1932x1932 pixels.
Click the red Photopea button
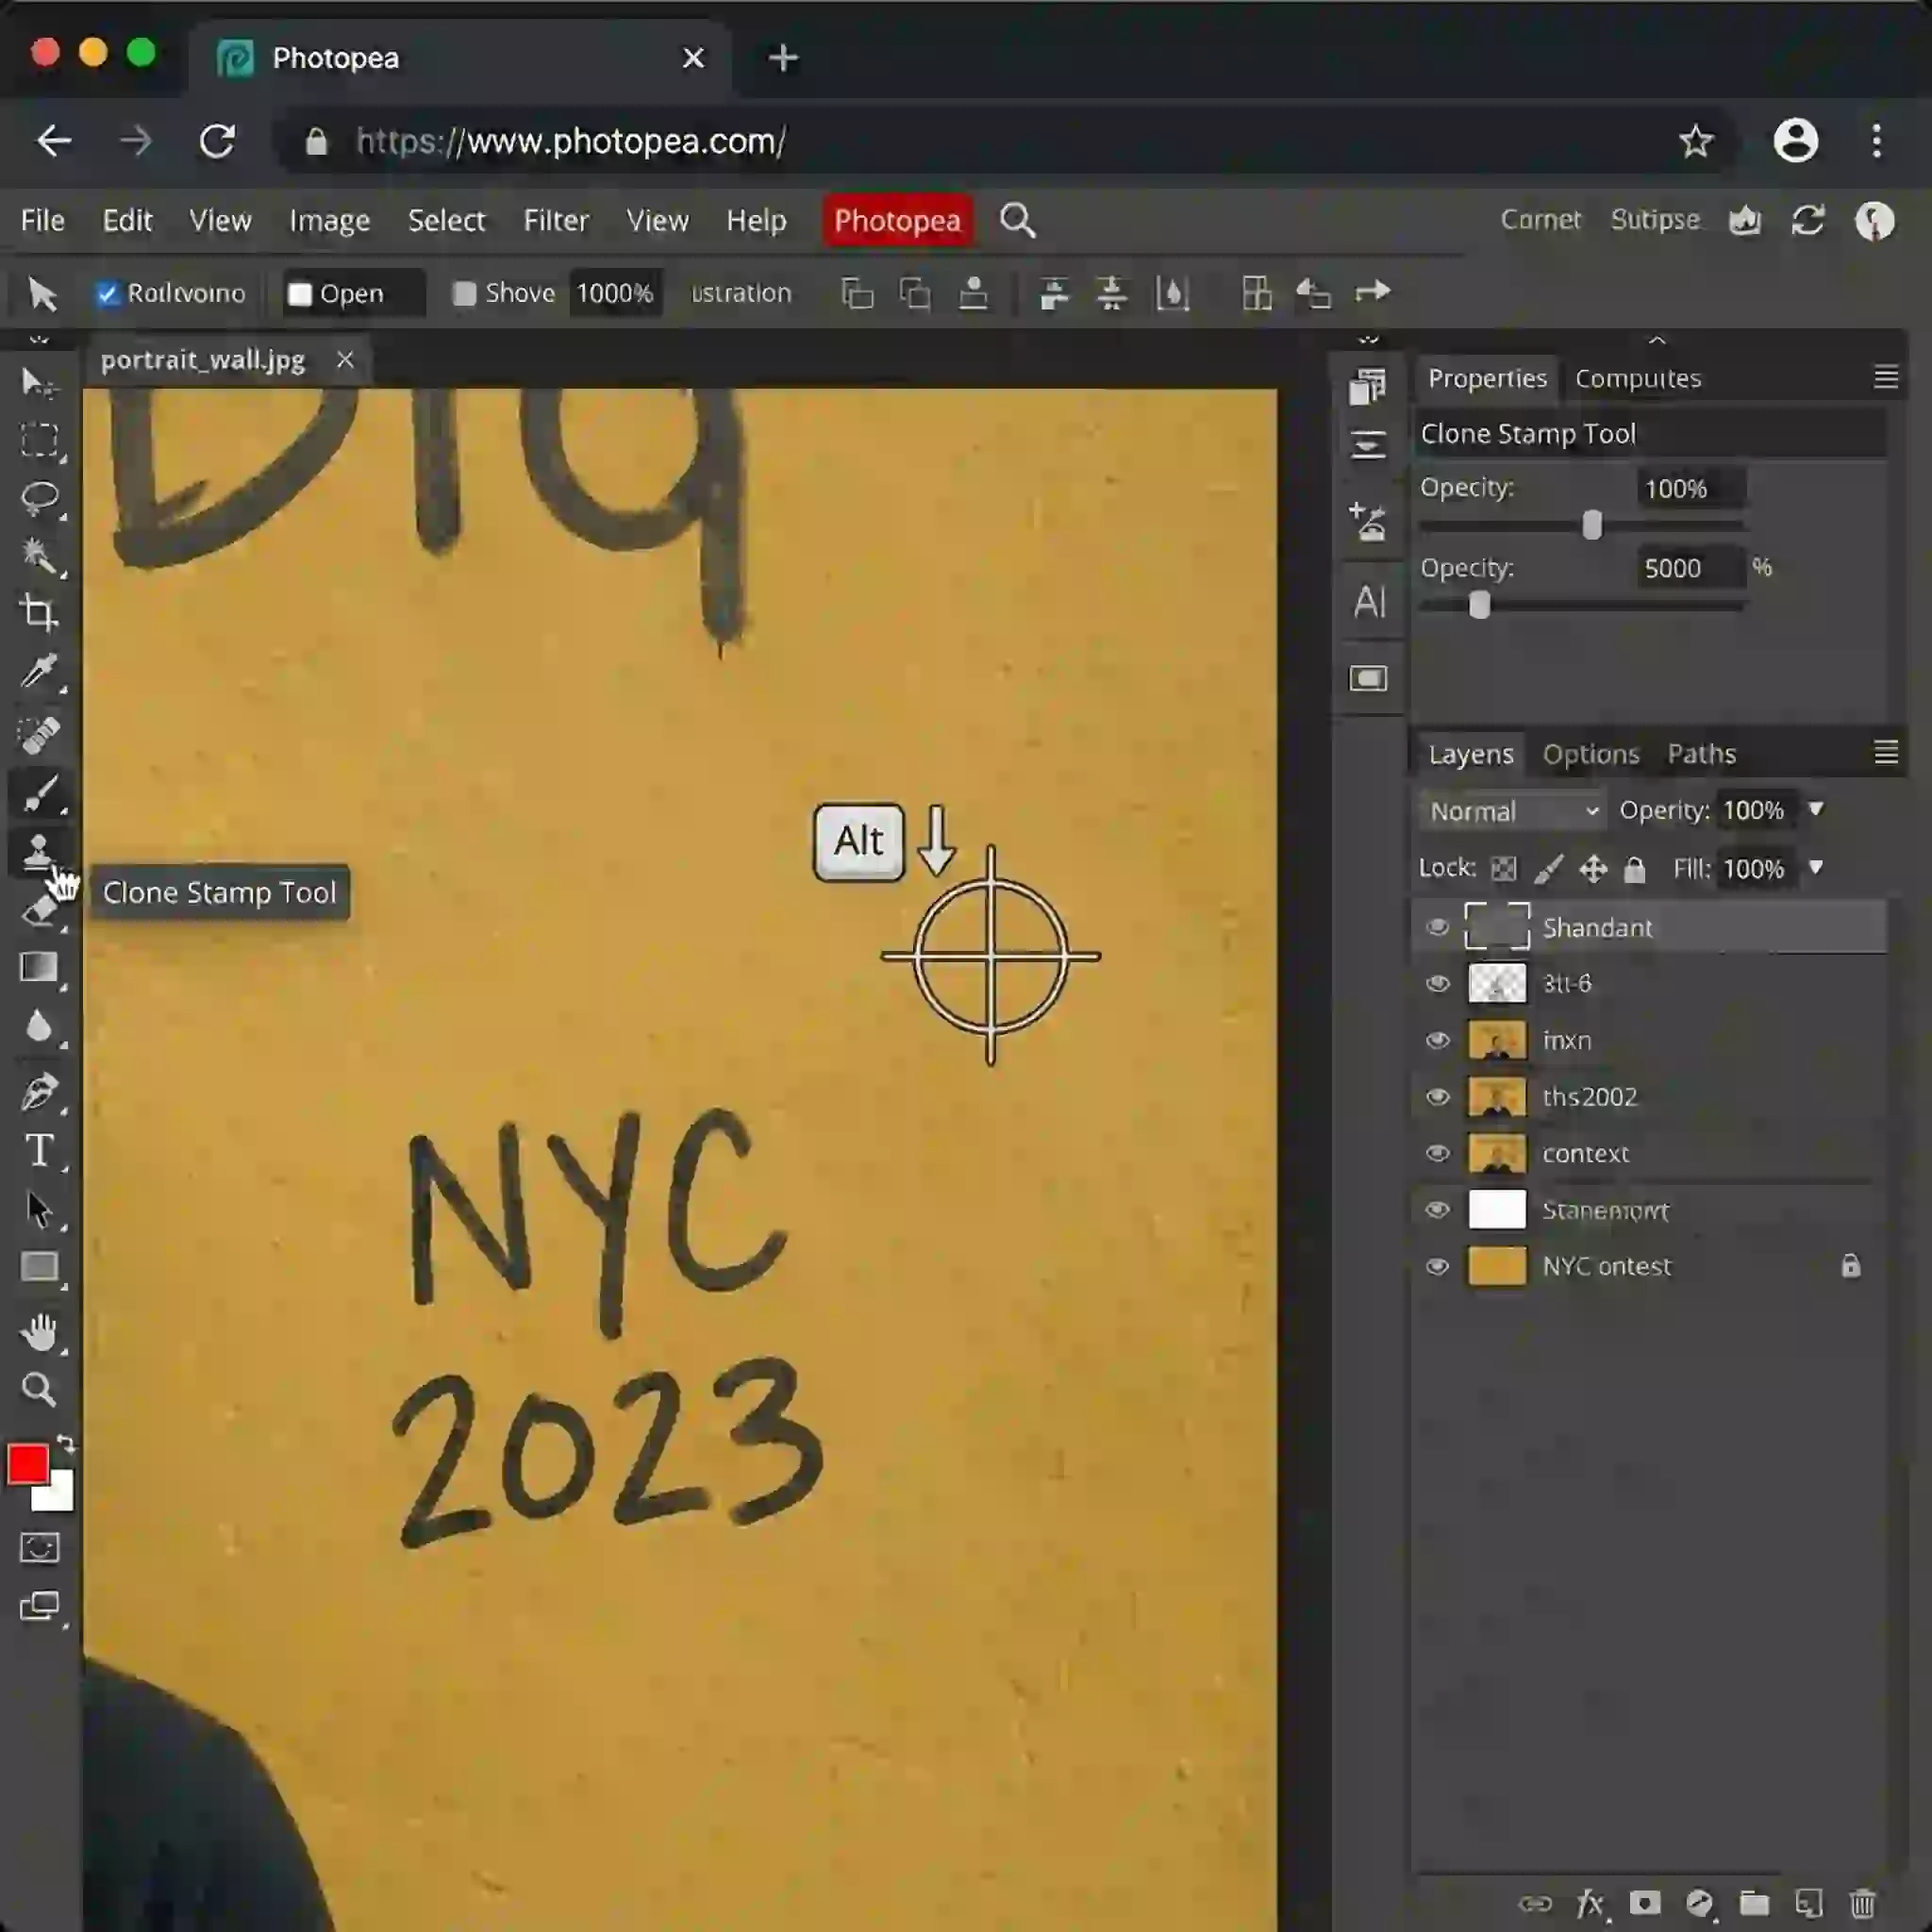click(x=897, y=220)
